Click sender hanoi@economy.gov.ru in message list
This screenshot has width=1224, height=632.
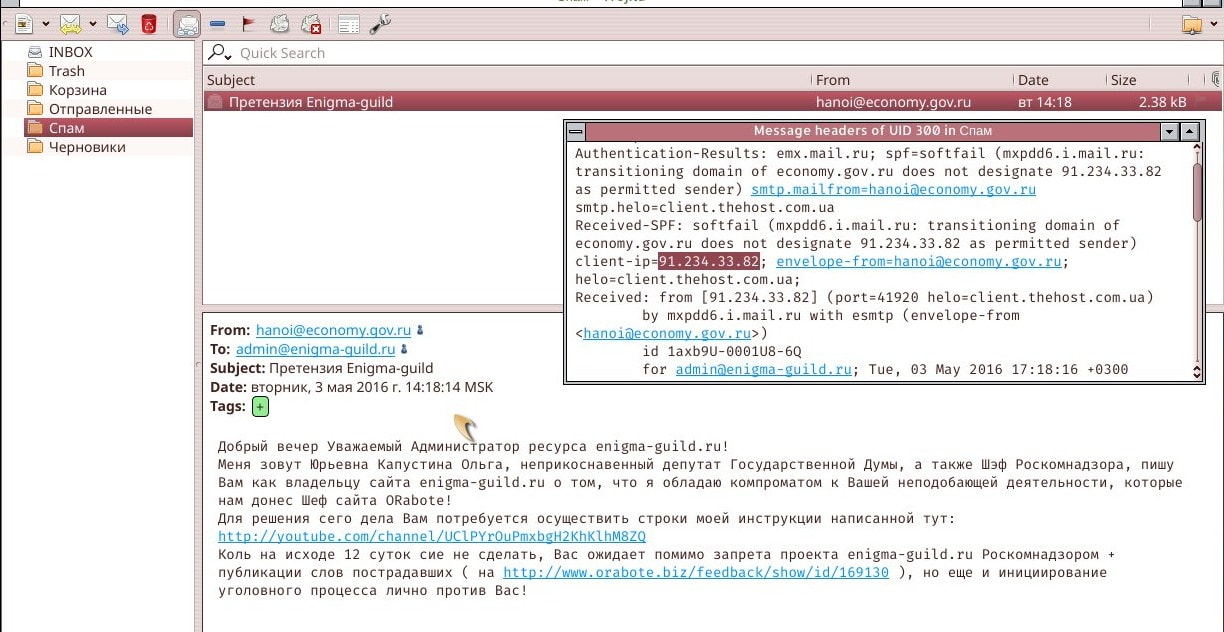(x=893, y=102)
